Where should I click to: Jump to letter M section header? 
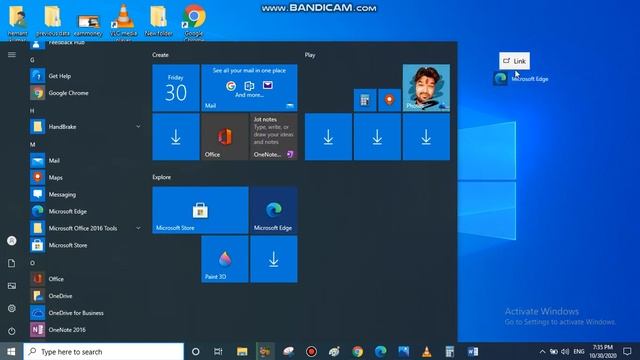coord(33,144)
